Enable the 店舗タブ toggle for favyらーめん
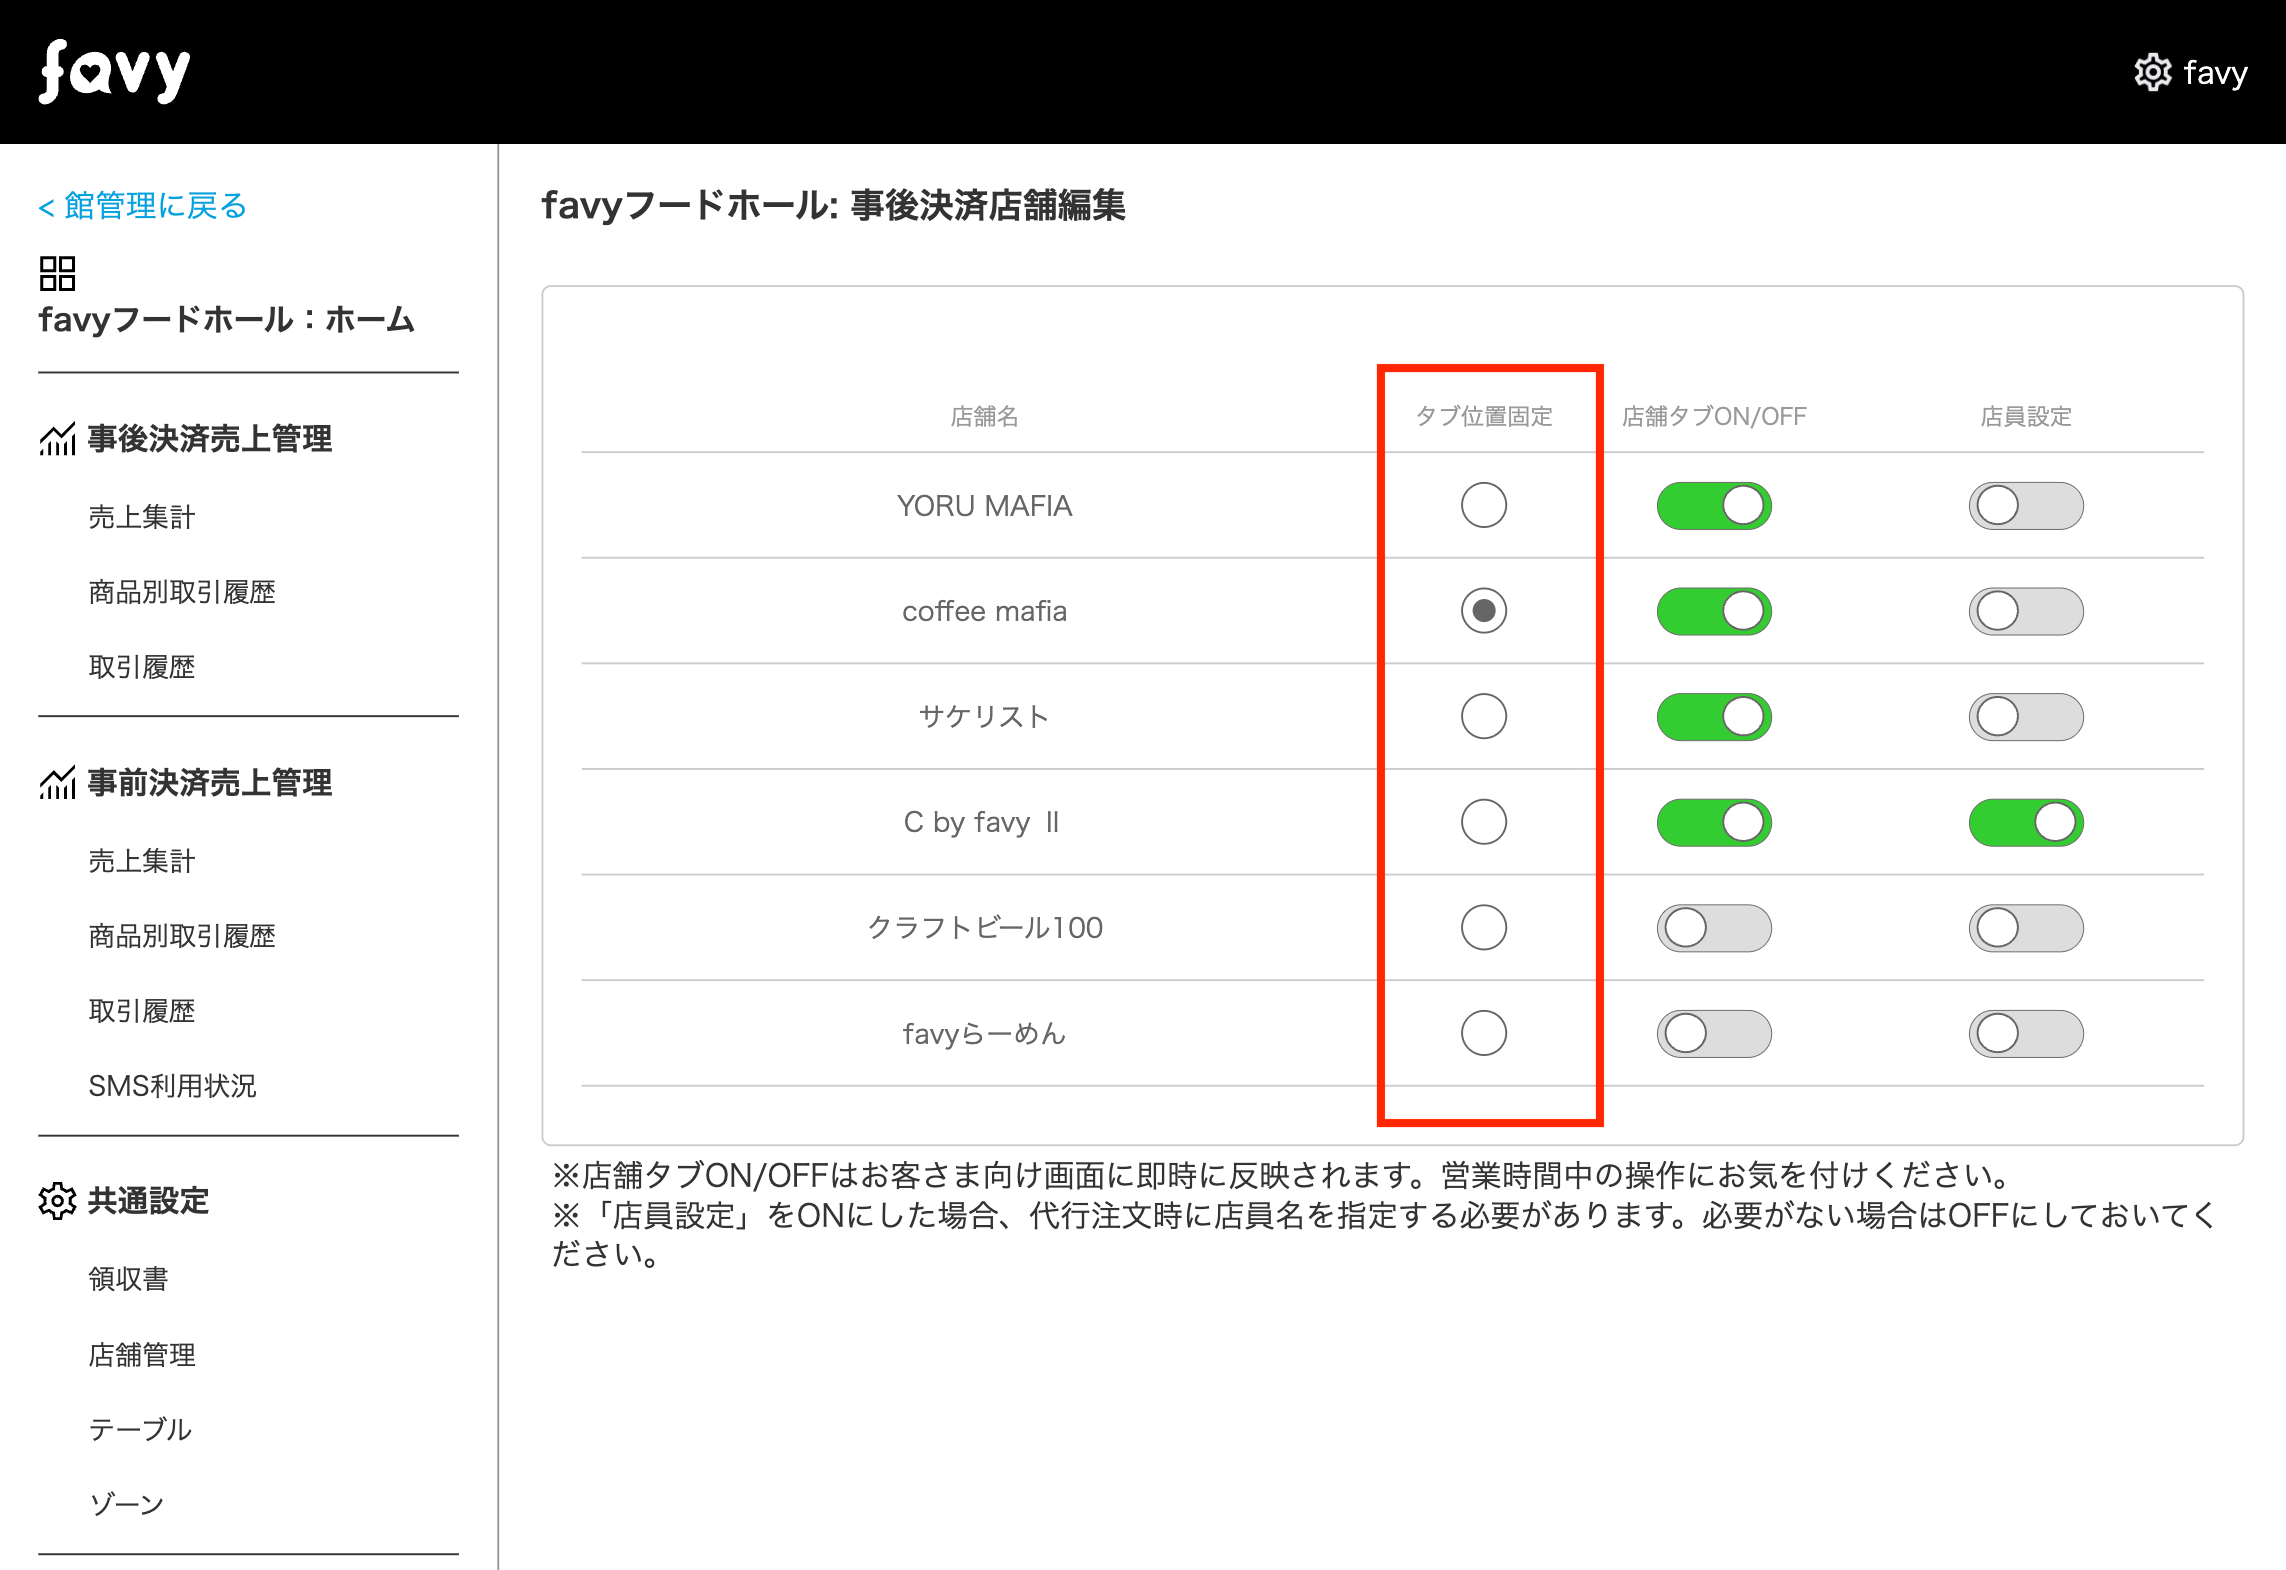The height and width of the screenshot is (1570, 2286). pos(1714,1033)
